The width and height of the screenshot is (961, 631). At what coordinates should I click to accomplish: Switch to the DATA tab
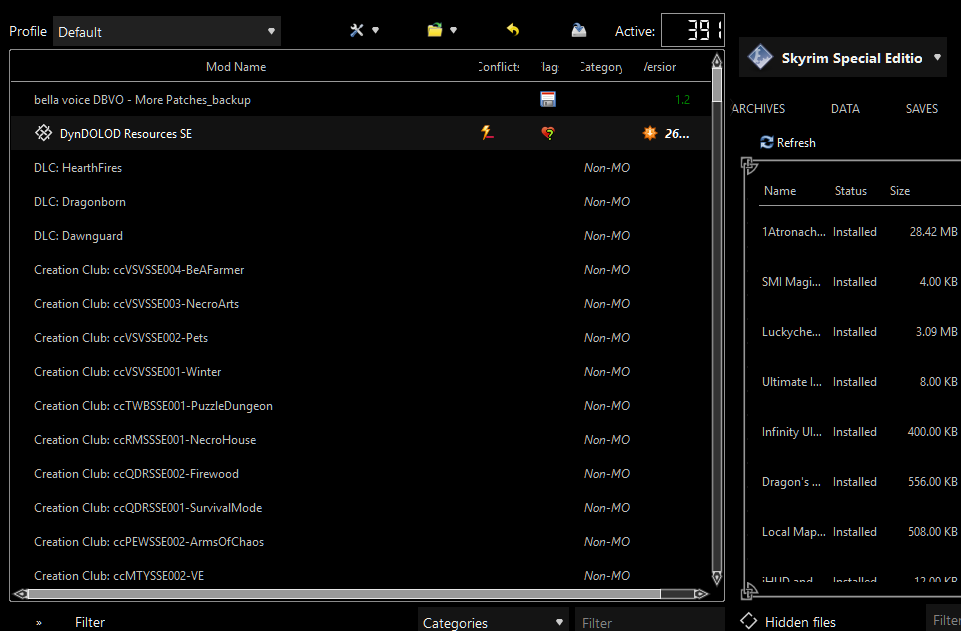[845, 108]
